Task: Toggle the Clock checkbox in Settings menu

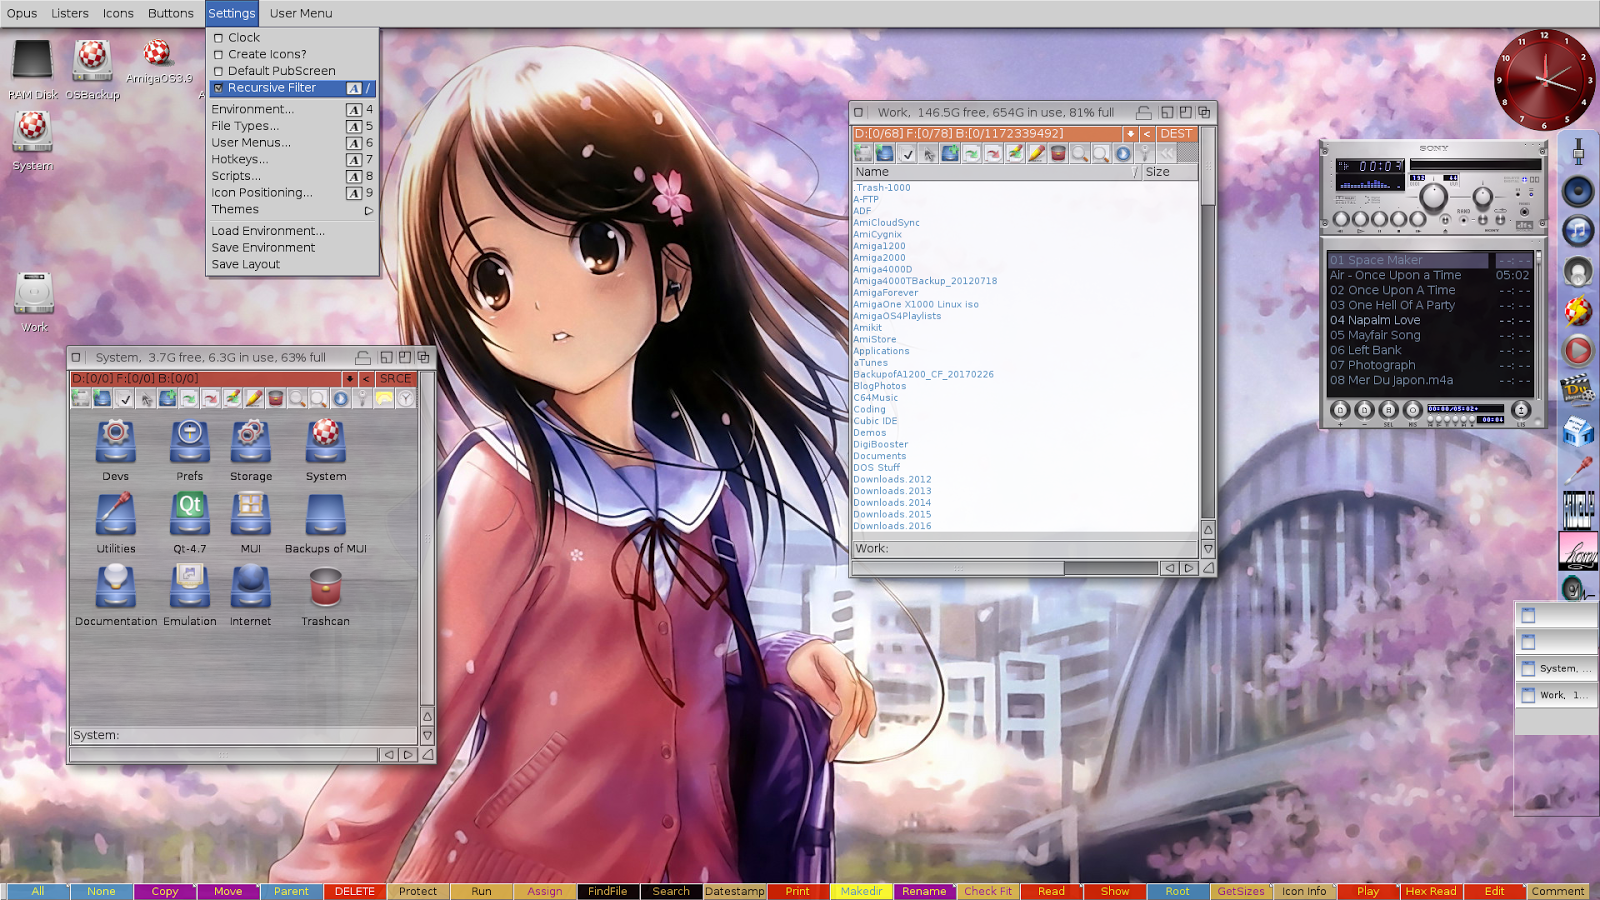Action: tap(218, 38)
